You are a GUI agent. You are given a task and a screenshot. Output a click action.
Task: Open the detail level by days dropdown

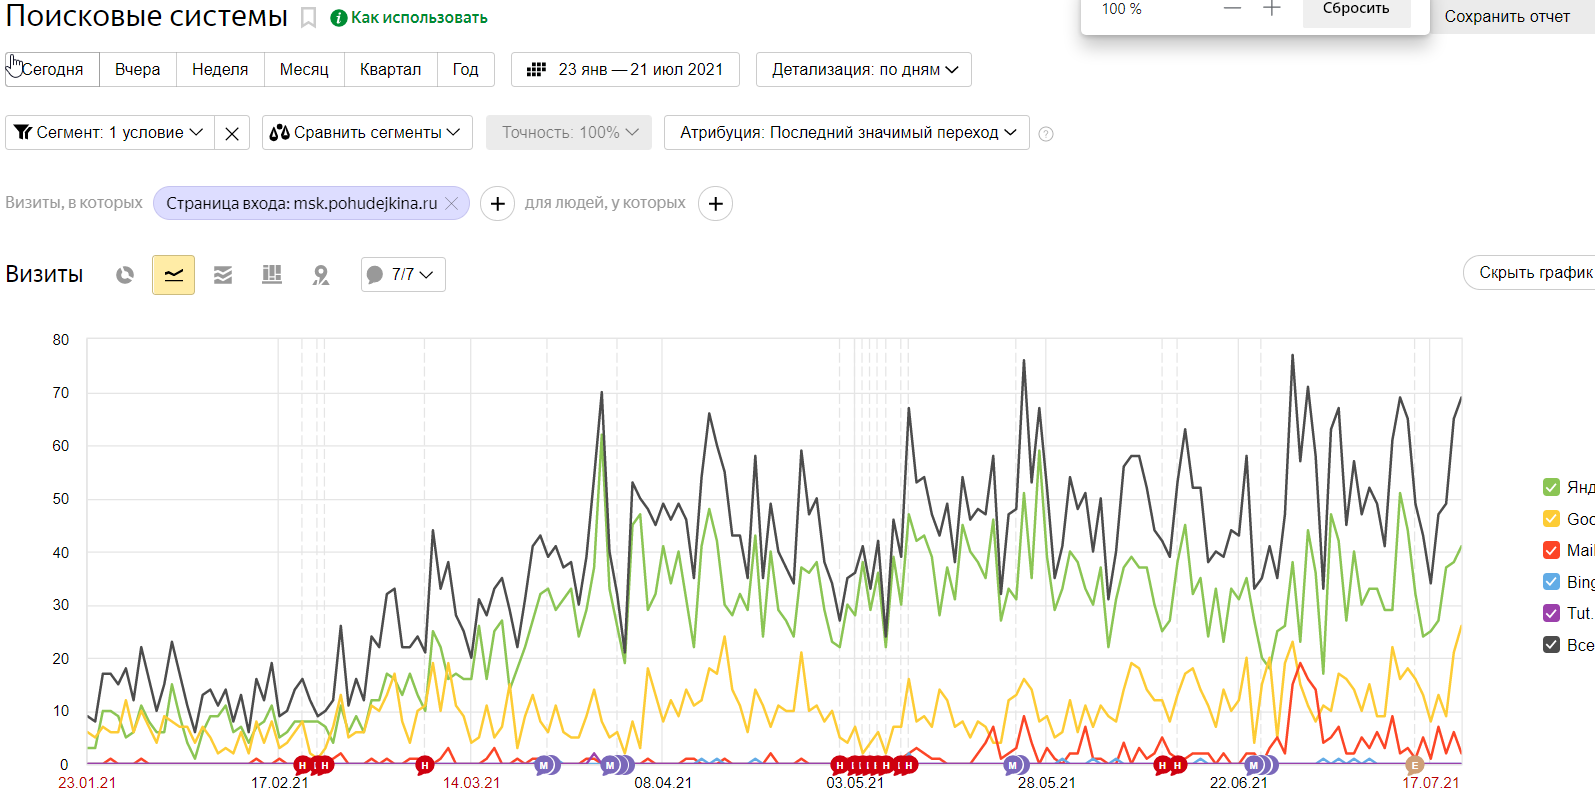(x=864, y=70)
